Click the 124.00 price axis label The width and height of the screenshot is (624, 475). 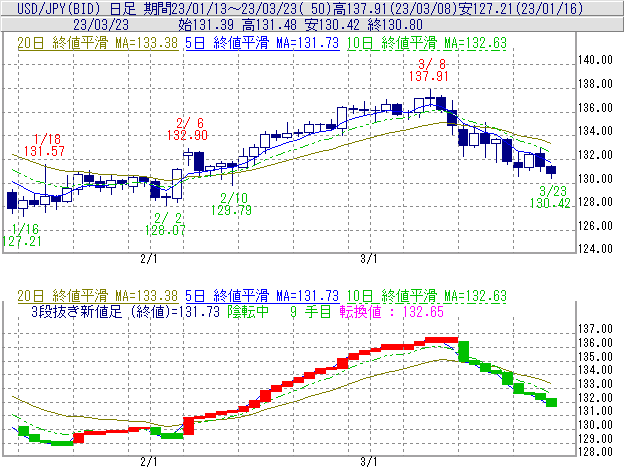pyautogui.click(x=595, y=249)
